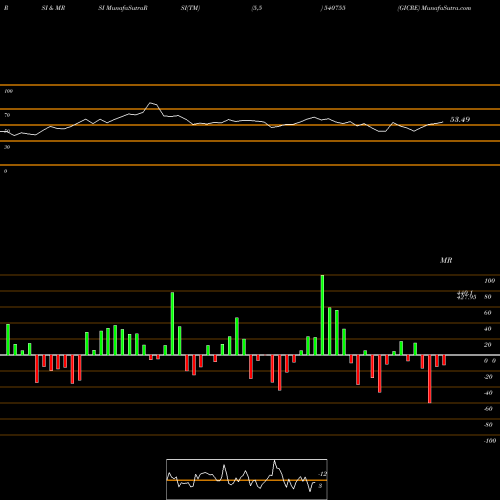Click the 30 level label on RSI axis
Image resolution: width=500 pixels, height=500 pixels.
(x=7, y=147)
